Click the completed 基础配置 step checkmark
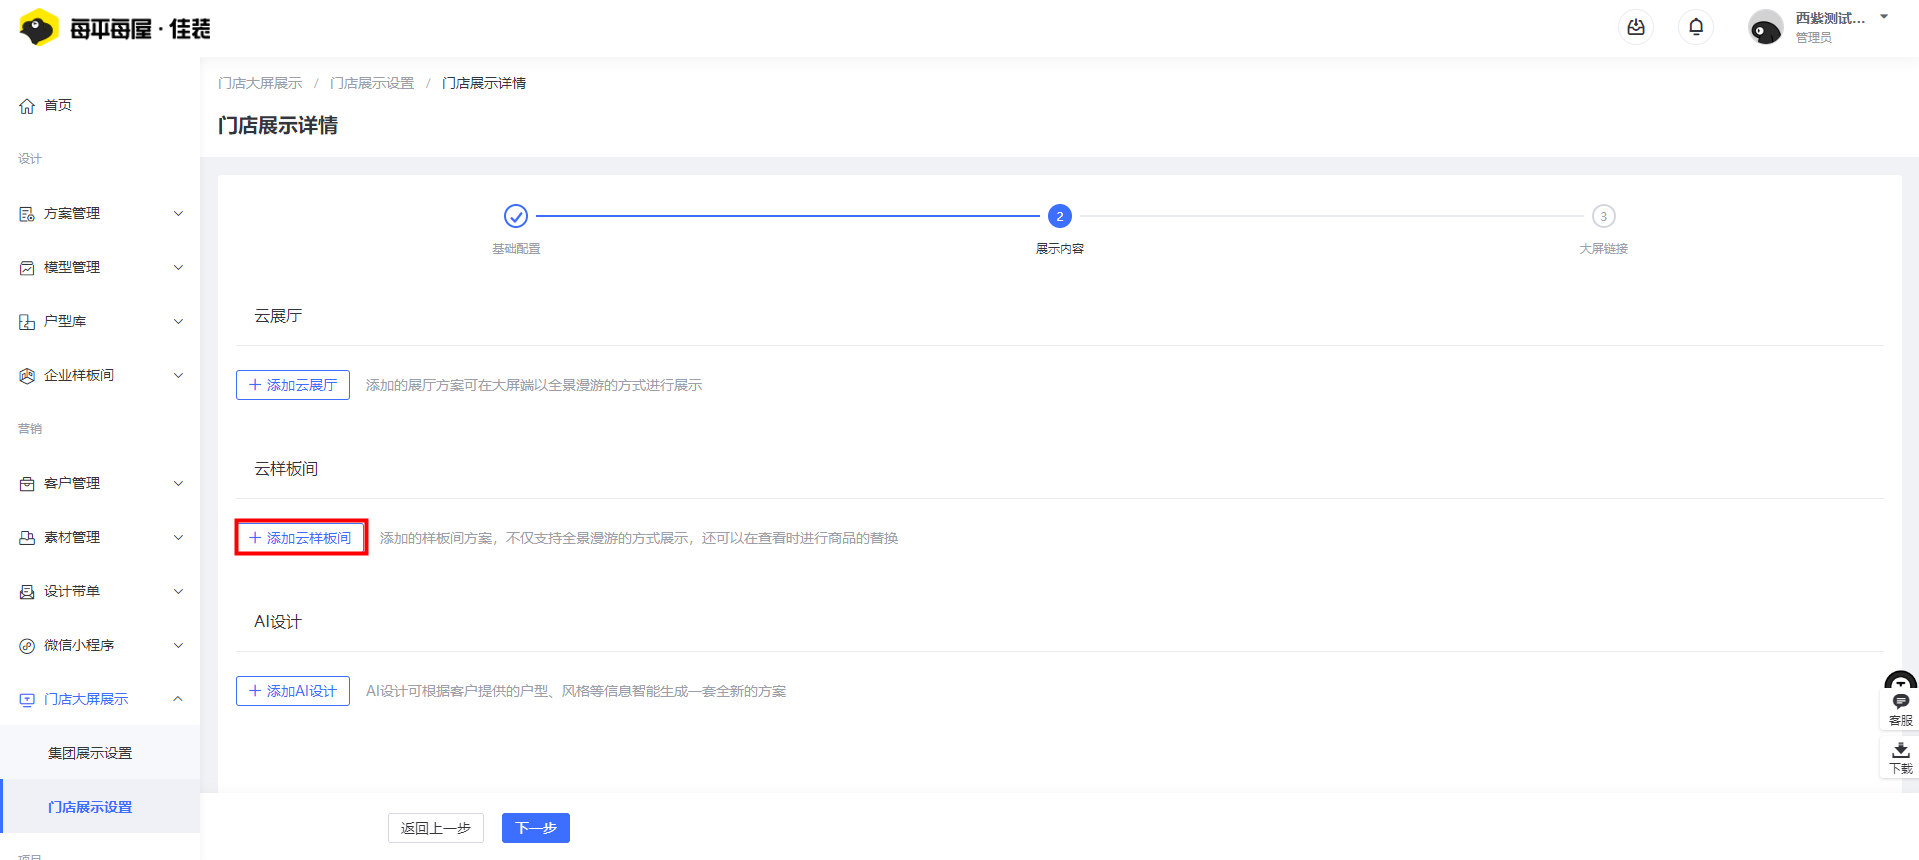The height and width of the screenshot is (860, 1919). [x=516, y=216]
